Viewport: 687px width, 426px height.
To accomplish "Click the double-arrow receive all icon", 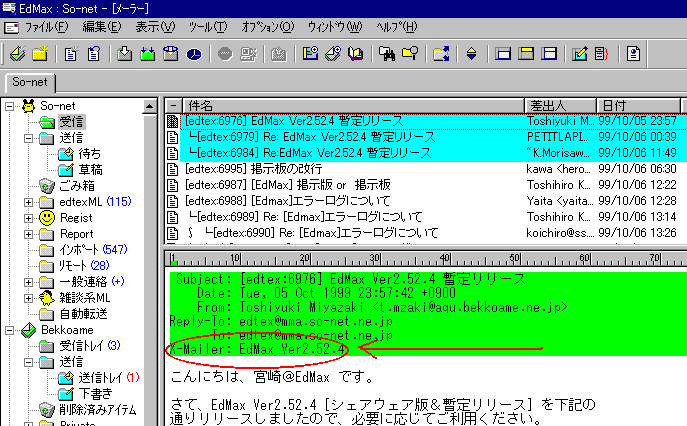I will point(148,54).
